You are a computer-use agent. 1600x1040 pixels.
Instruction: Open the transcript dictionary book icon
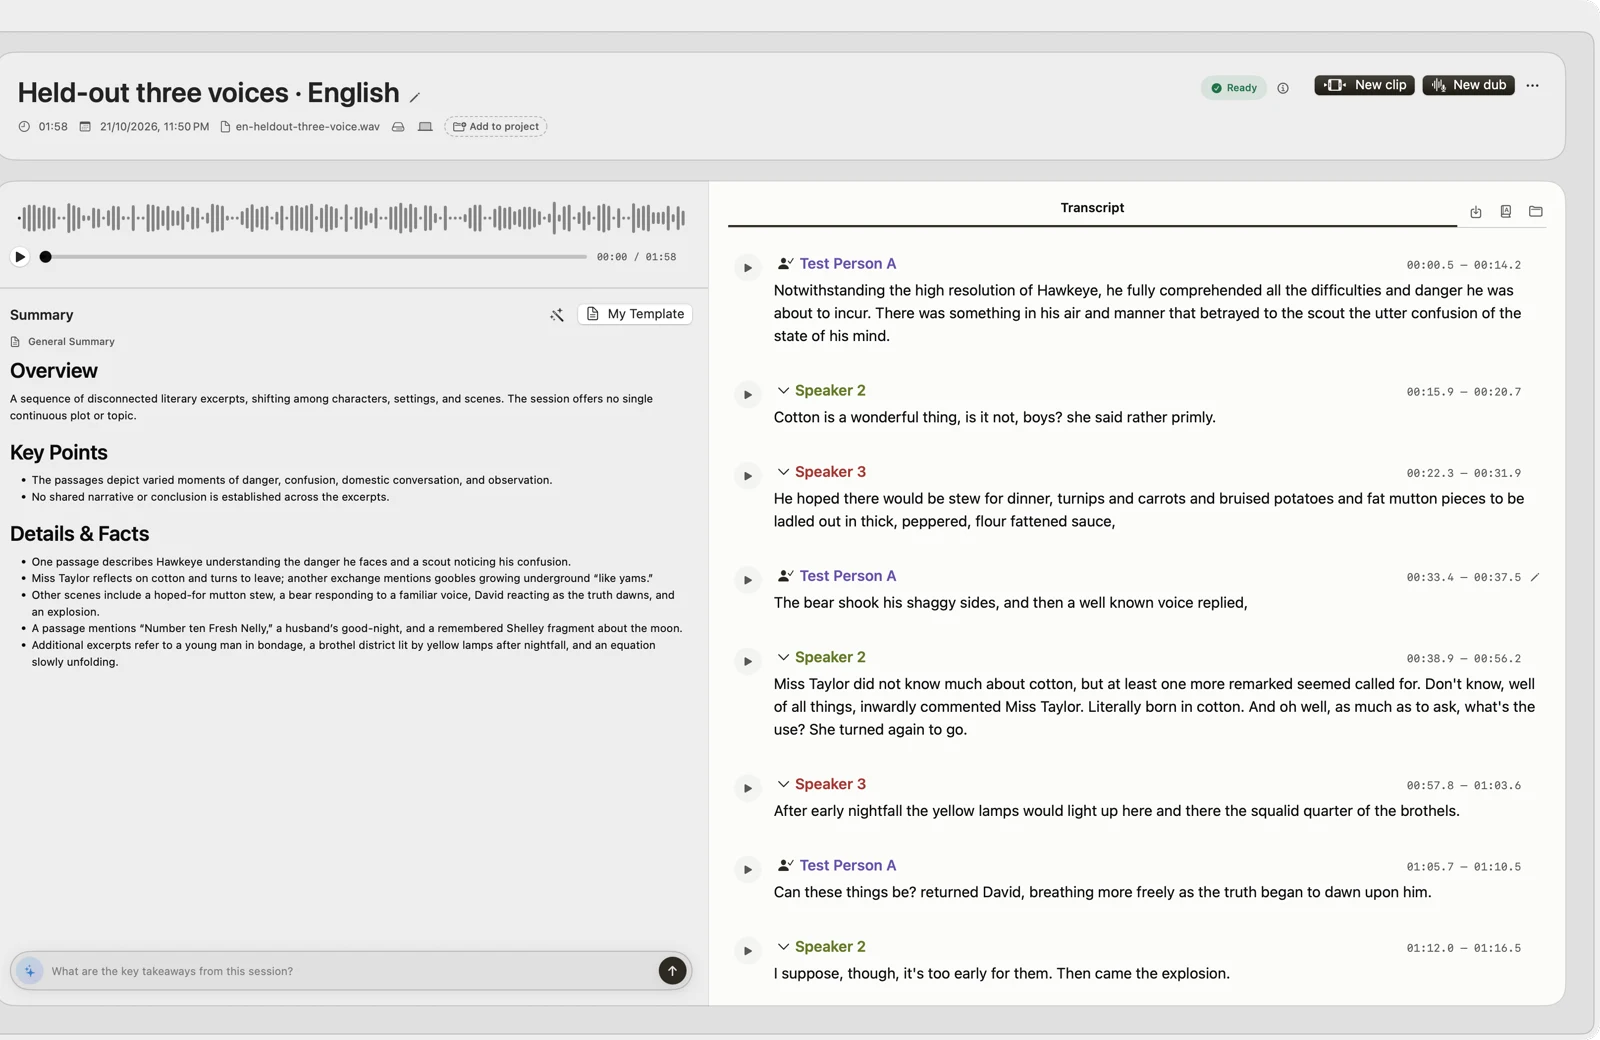pos(1506,211)
